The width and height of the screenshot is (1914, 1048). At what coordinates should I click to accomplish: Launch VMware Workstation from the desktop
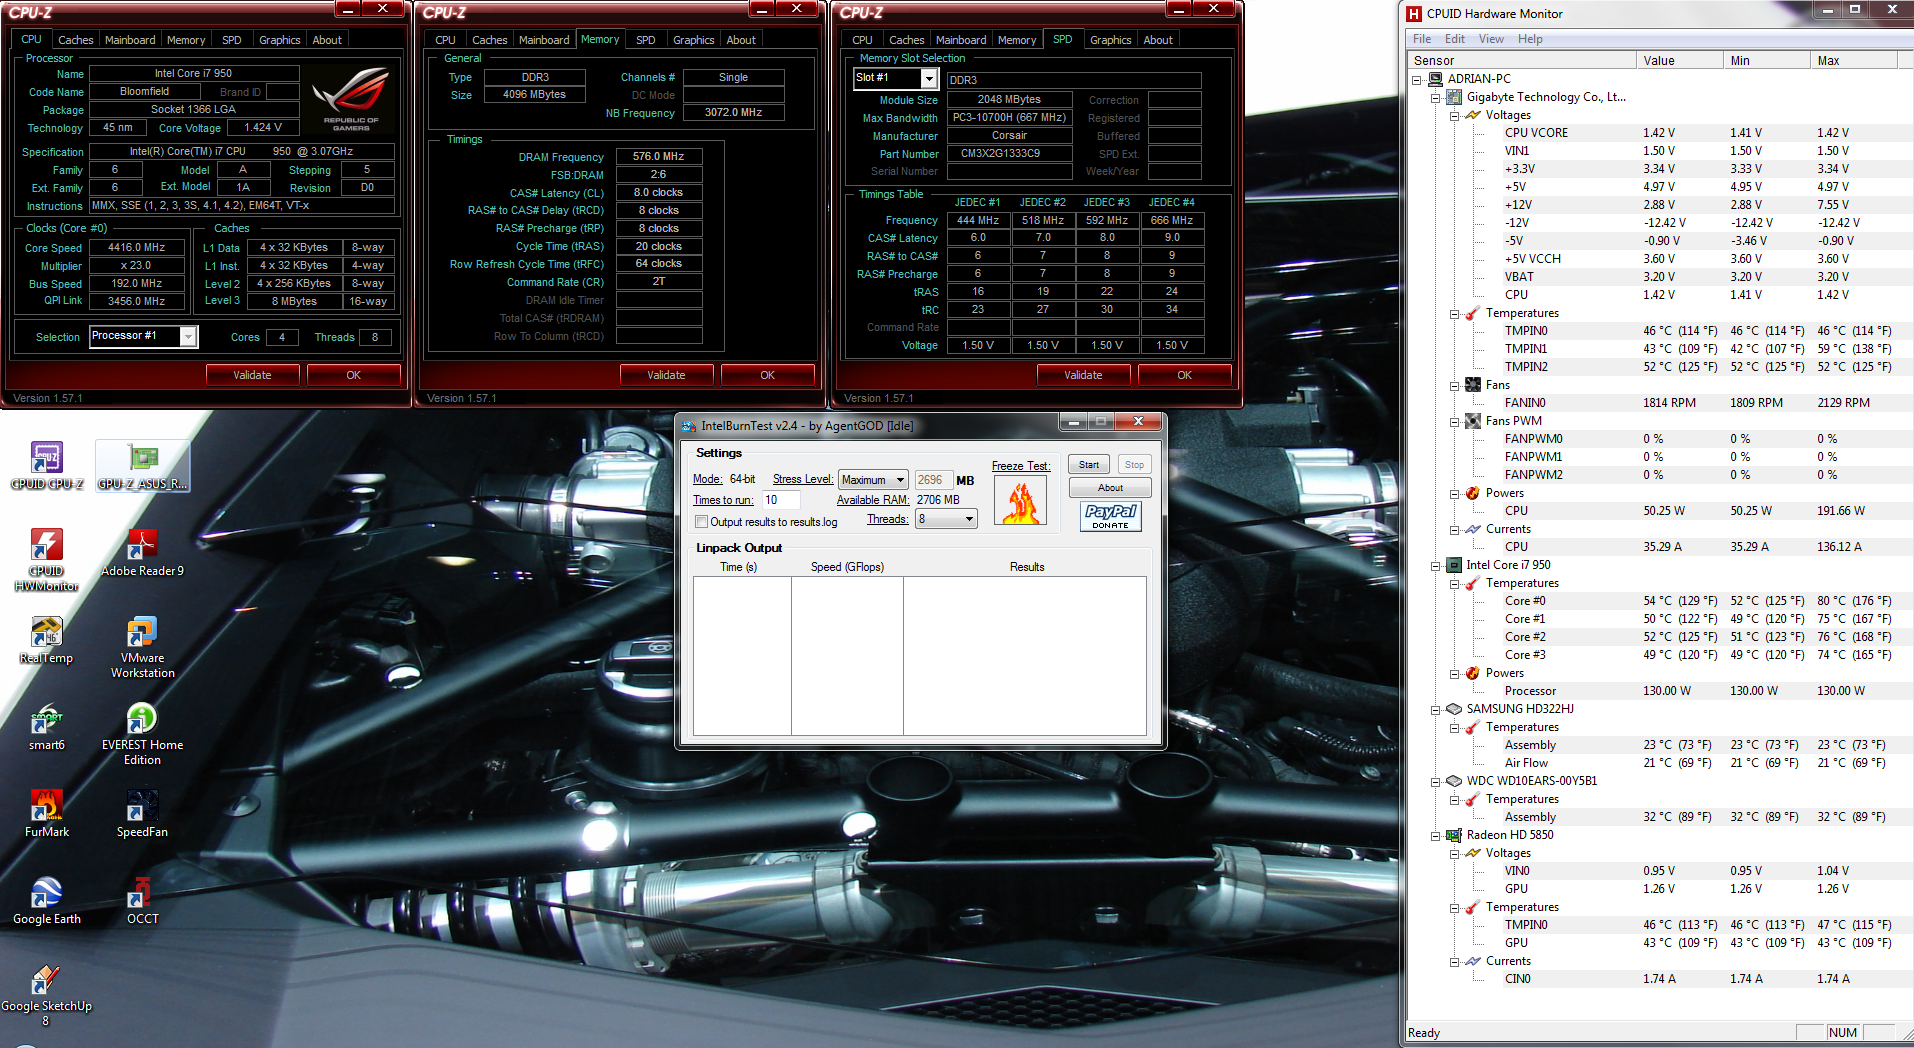tap(142, 633)
